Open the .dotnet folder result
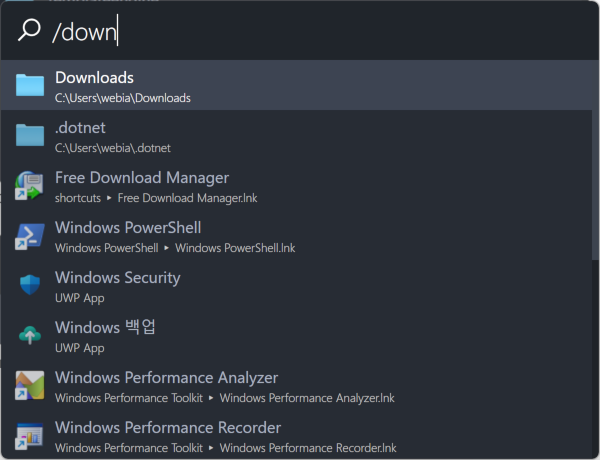This screenshot has width=600, height=460. pyautogui.click(x=297, y=135)
